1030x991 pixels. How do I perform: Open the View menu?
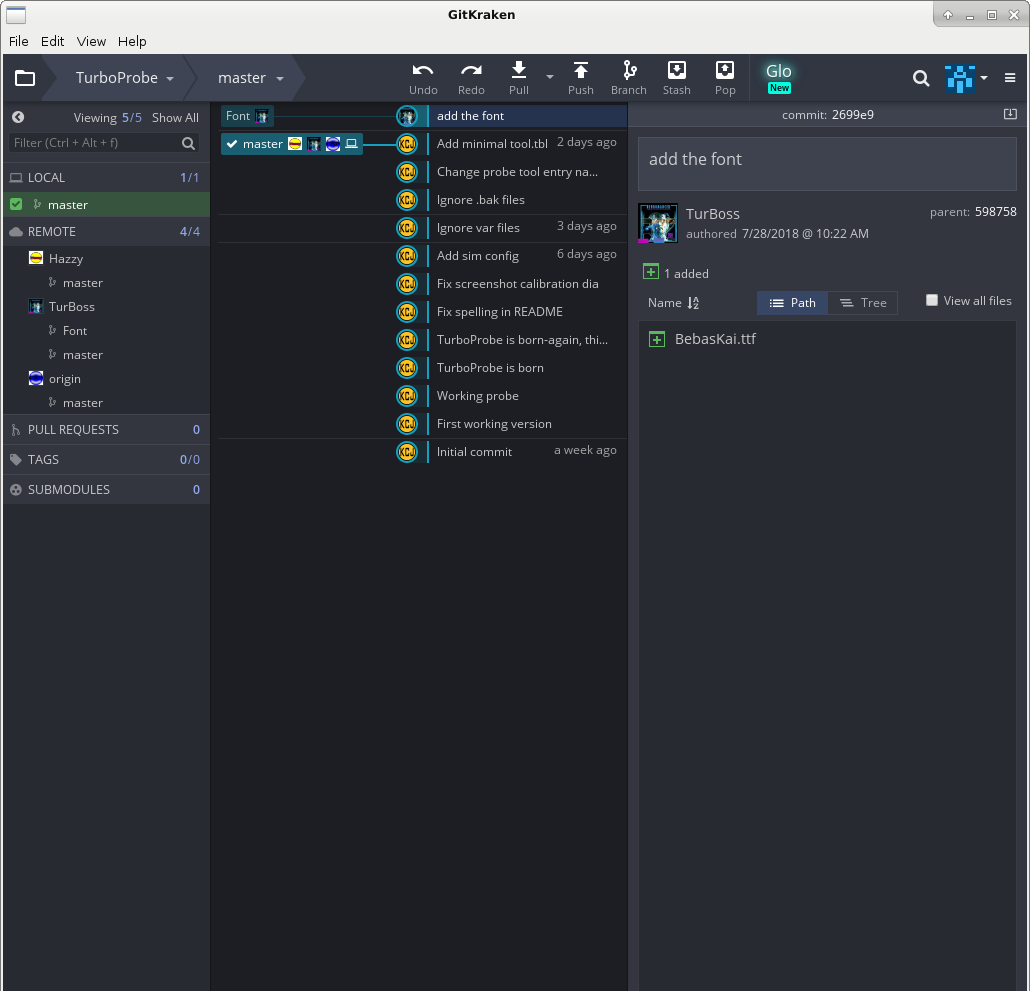click(x=91, y=41)
